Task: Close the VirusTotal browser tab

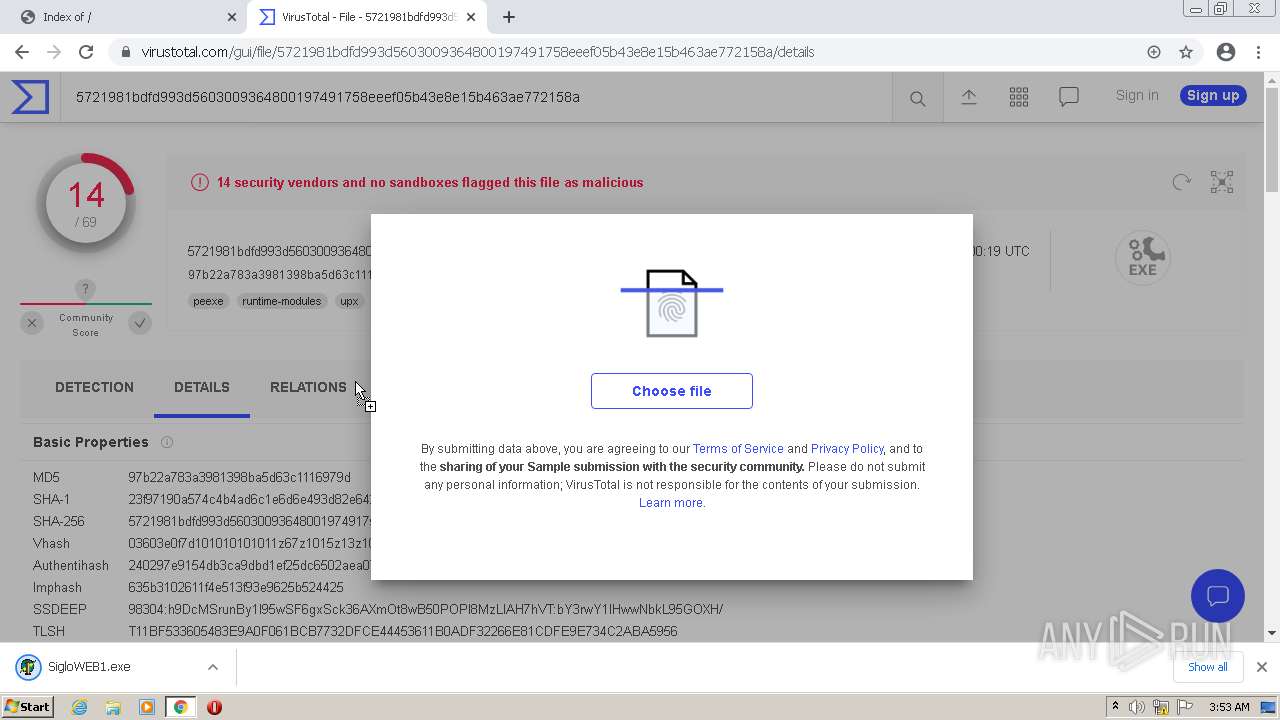Action: click(471, 17)
